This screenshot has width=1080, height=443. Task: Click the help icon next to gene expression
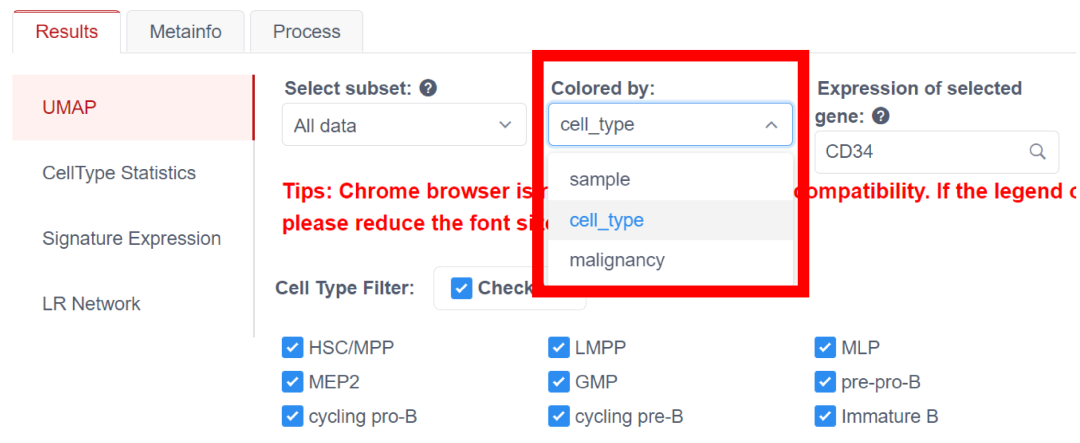point(880,116)
